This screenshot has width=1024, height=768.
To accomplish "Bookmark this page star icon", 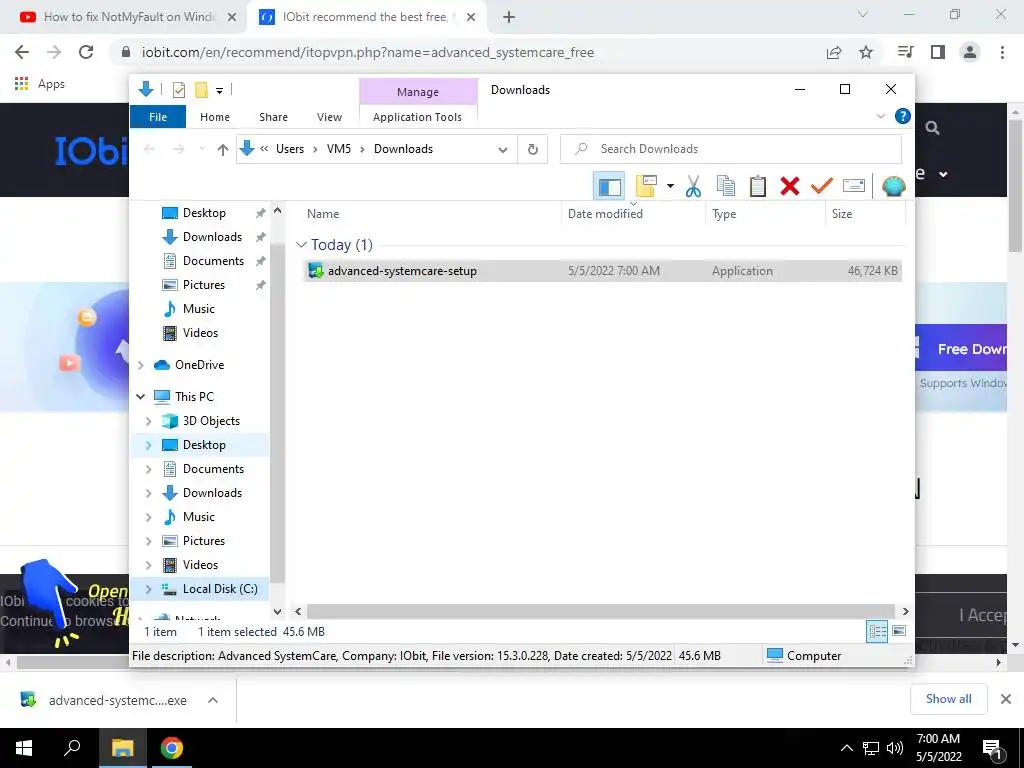I will (866, 52).
